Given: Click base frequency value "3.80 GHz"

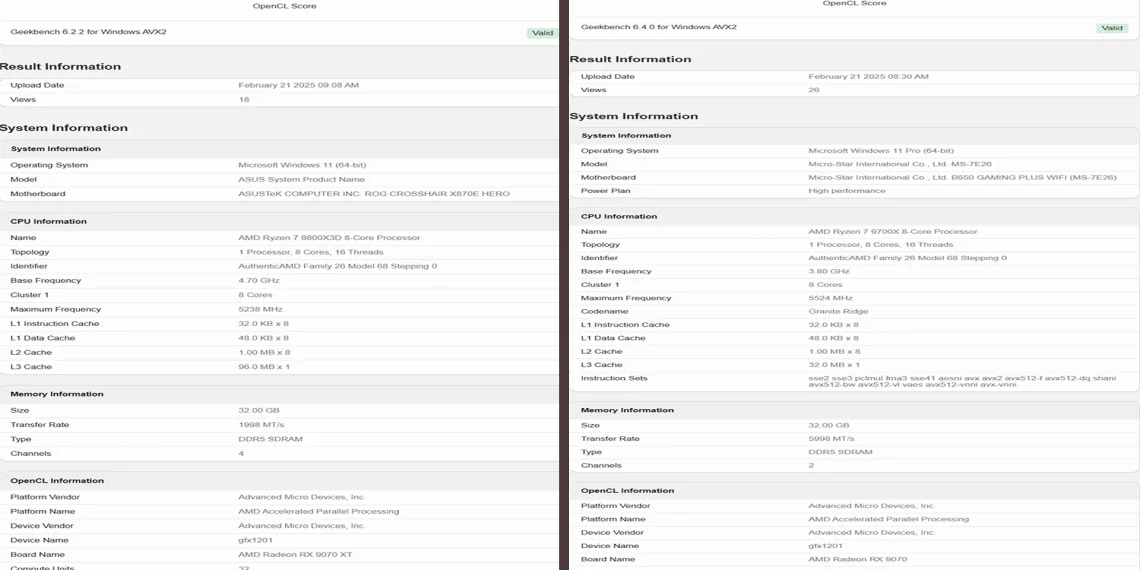Looking at the screenshot, I should click(x=829, y=271).
